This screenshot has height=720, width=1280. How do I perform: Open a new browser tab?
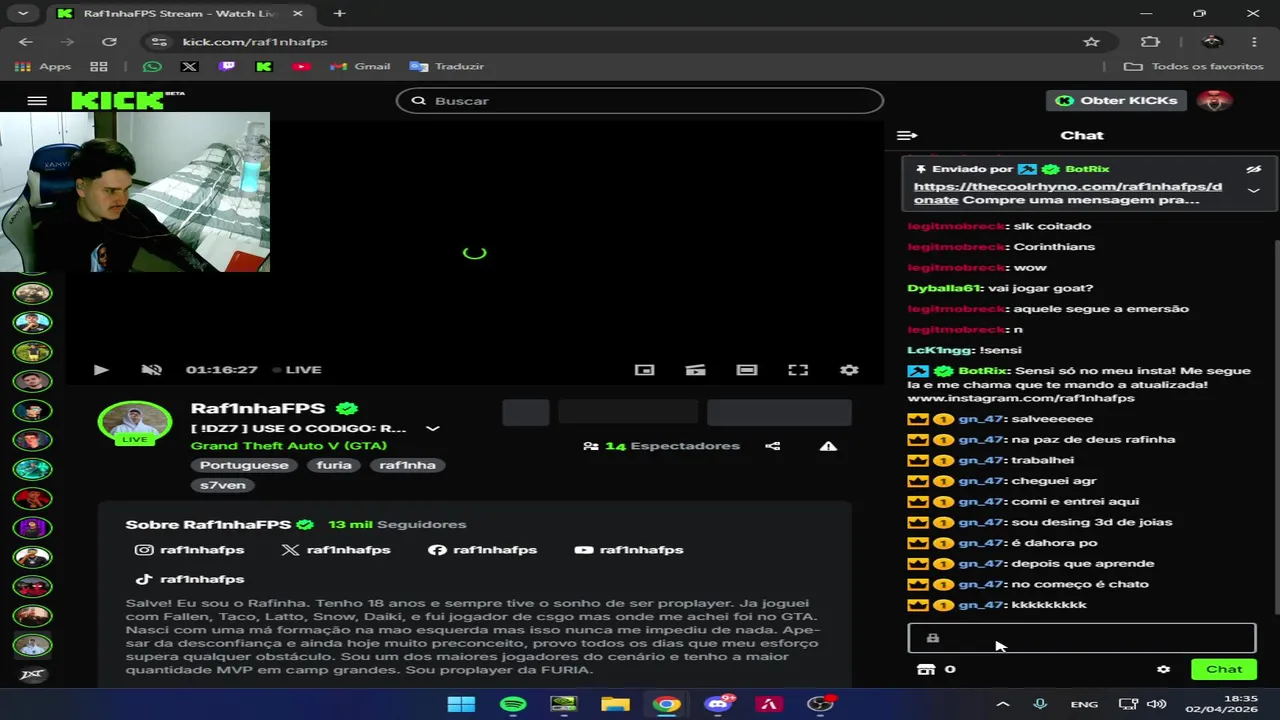click(340, 13)
